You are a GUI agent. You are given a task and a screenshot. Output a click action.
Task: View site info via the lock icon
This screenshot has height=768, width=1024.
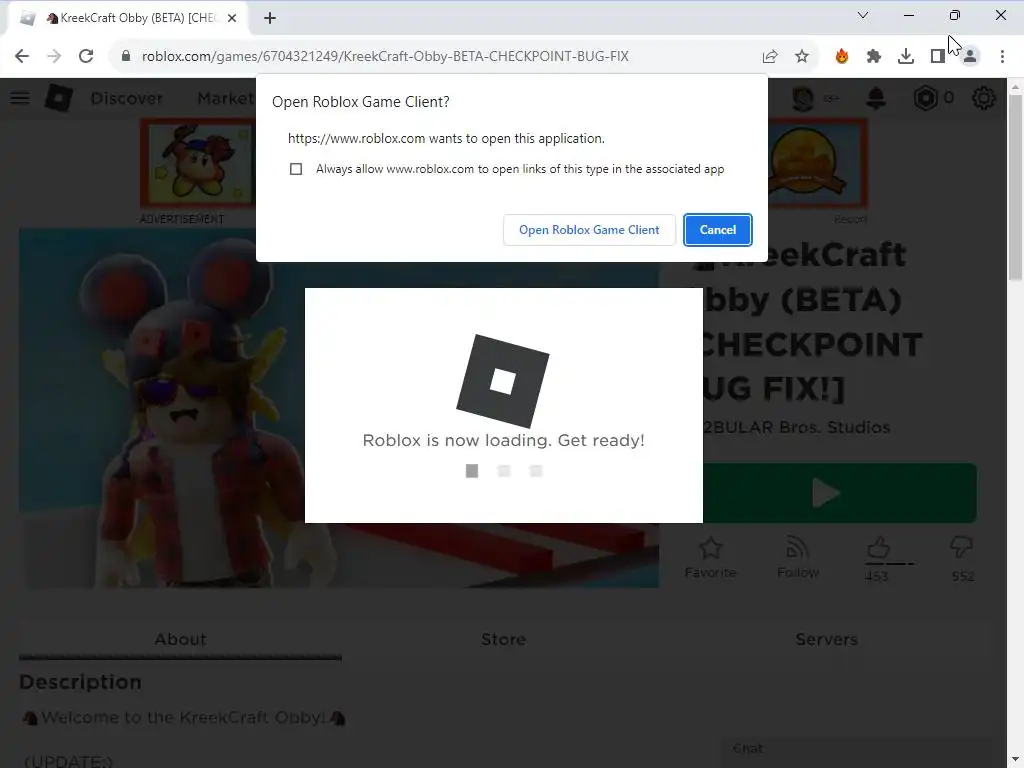click(x=126, y=56)
